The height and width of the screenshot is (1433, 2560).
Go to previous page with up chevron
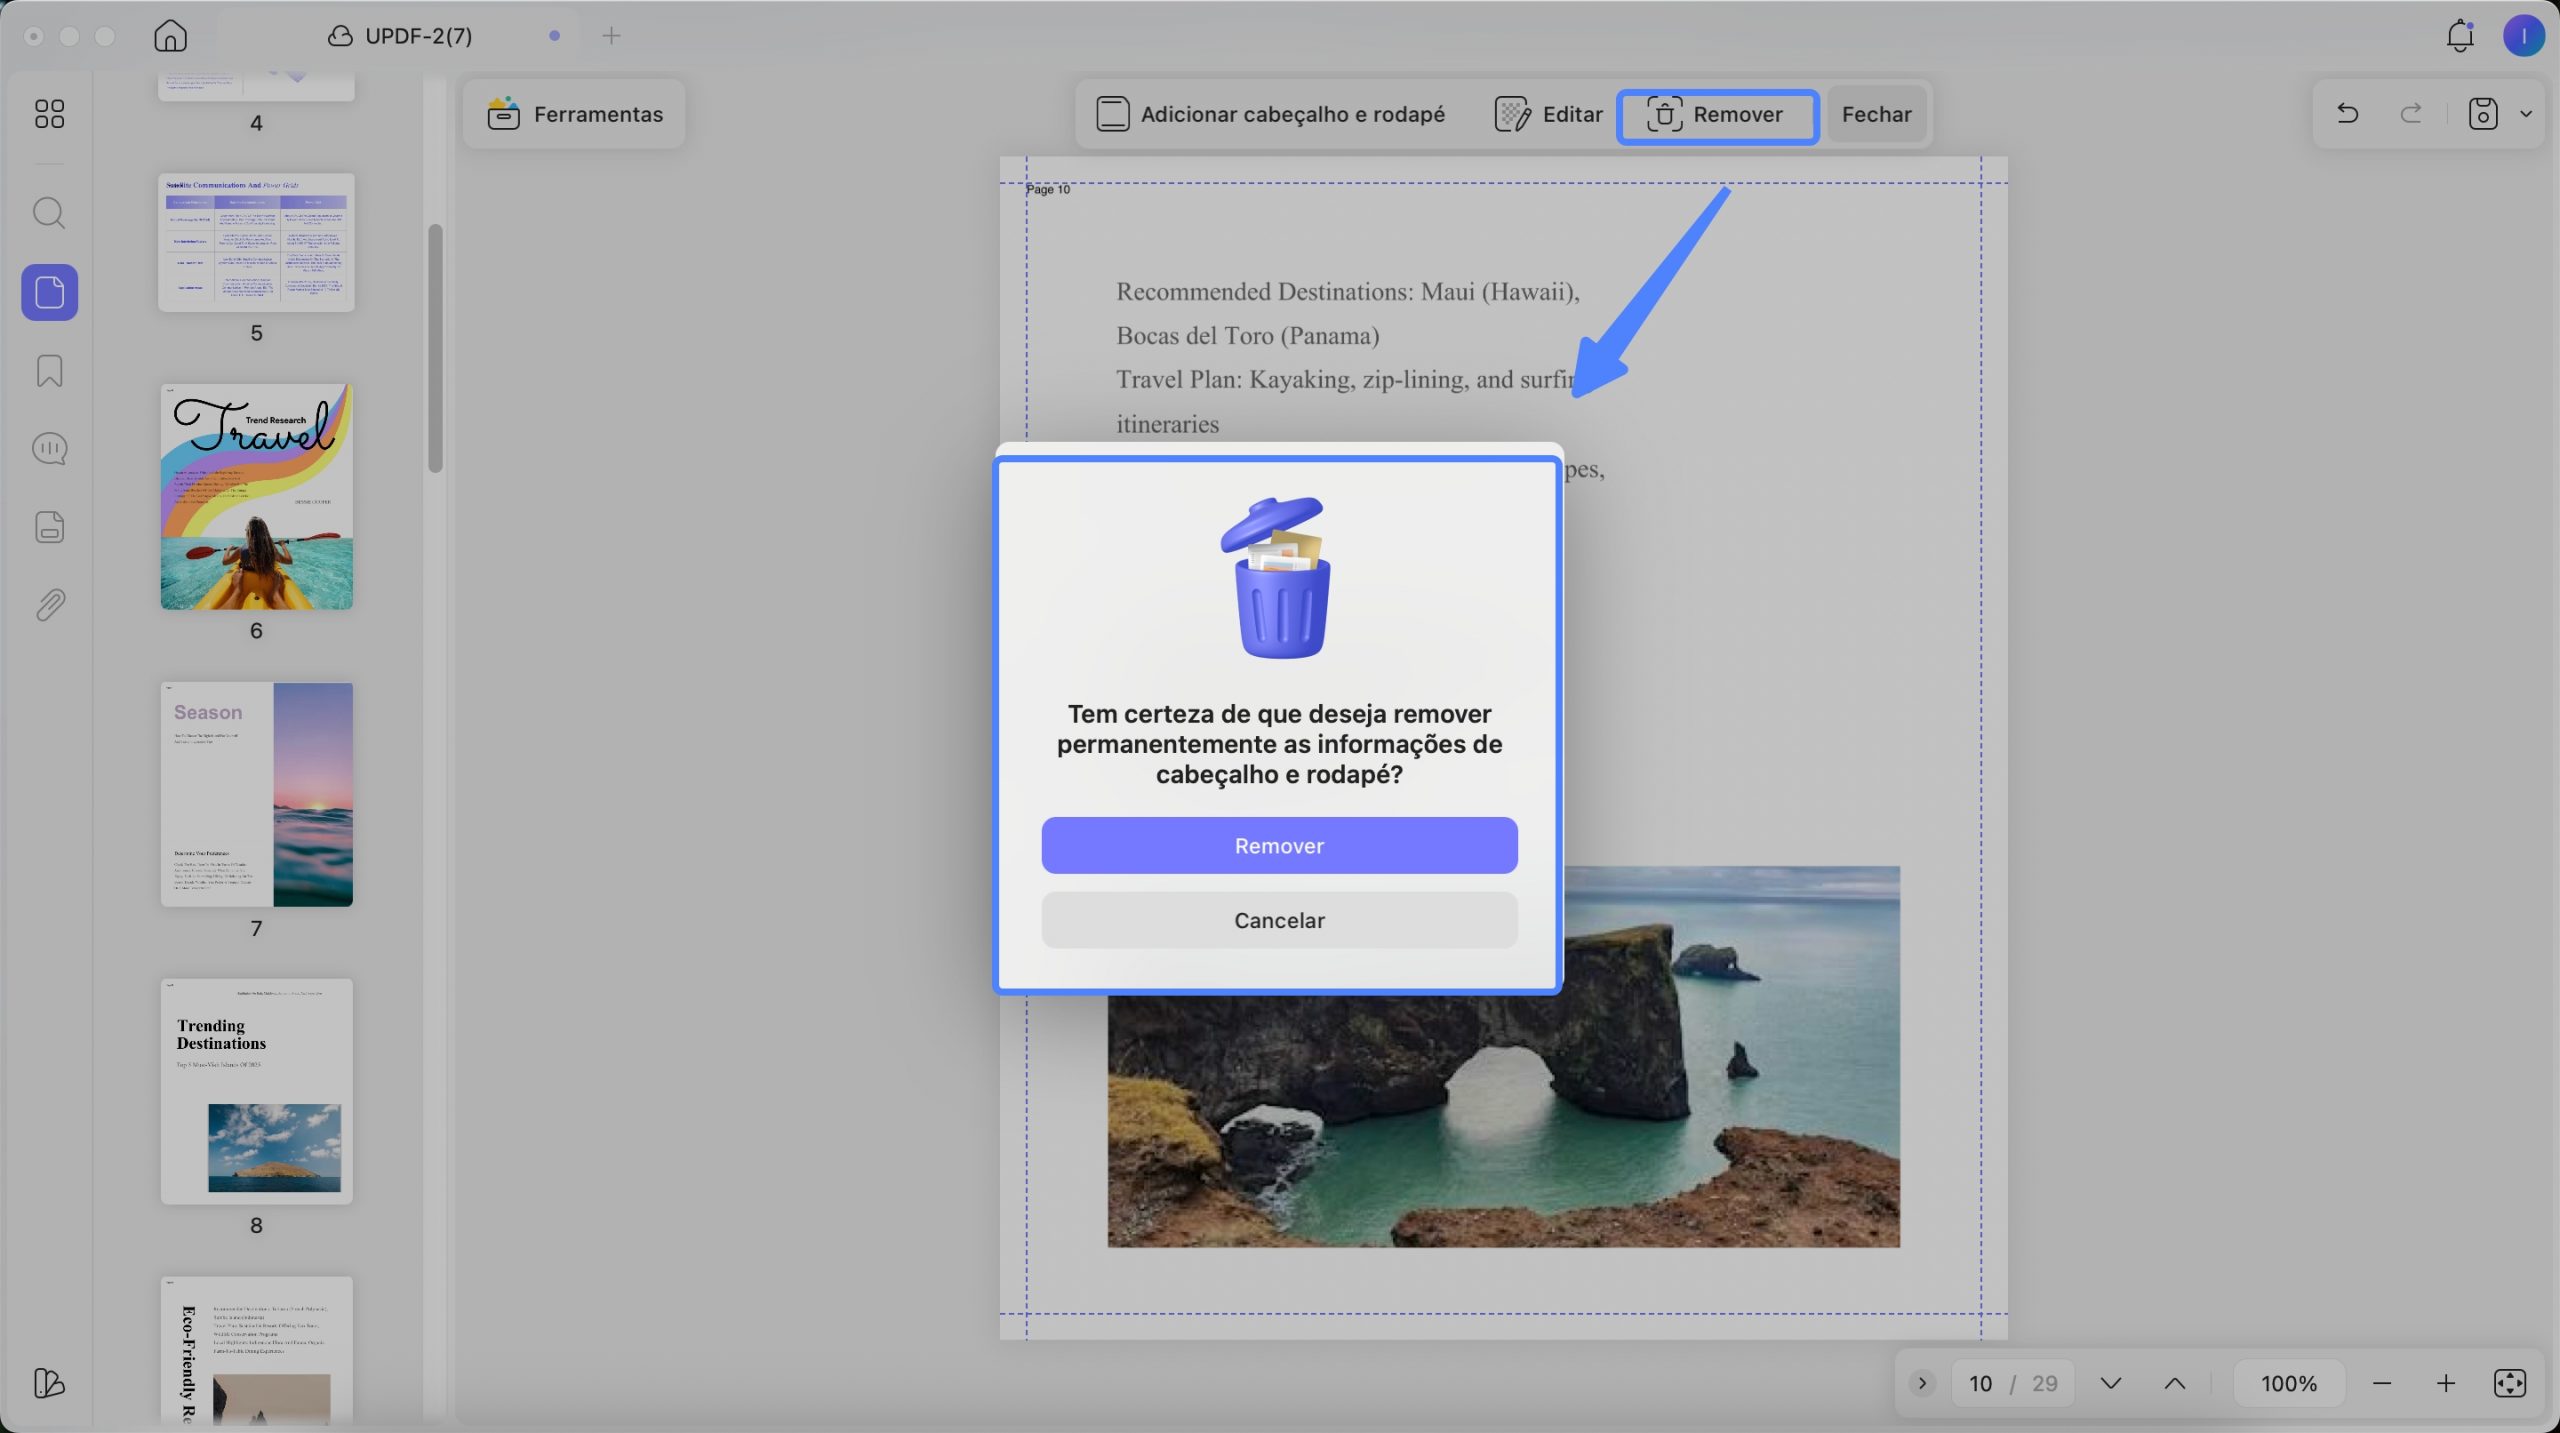(x=2175, y=1383)
